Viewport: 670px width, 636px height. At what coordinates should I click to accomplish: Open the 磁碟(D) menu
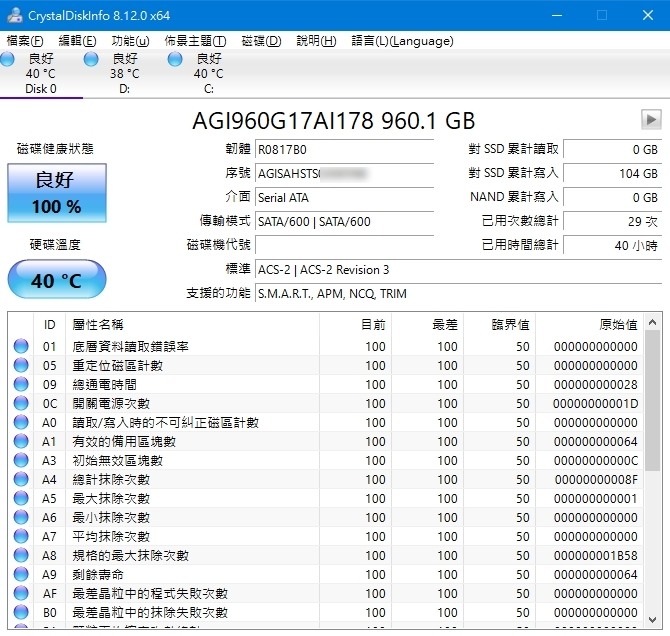click(x=261, y=41)
